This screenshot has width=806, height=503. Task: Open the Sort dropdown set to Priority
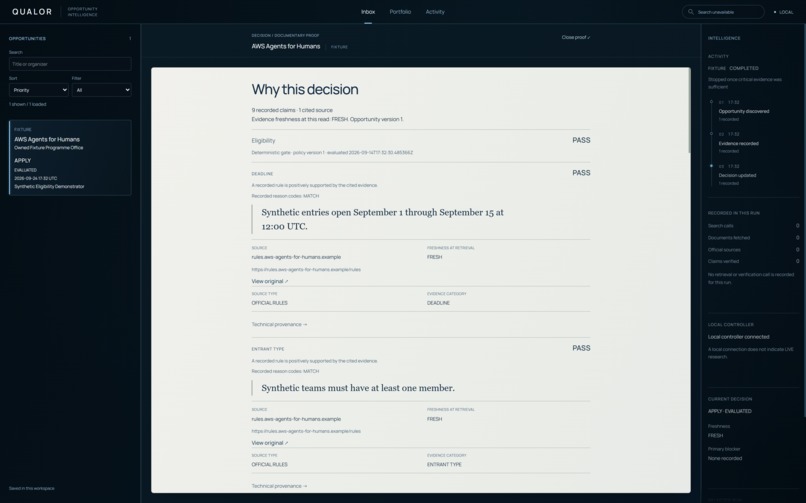click(x=39, y=90)
